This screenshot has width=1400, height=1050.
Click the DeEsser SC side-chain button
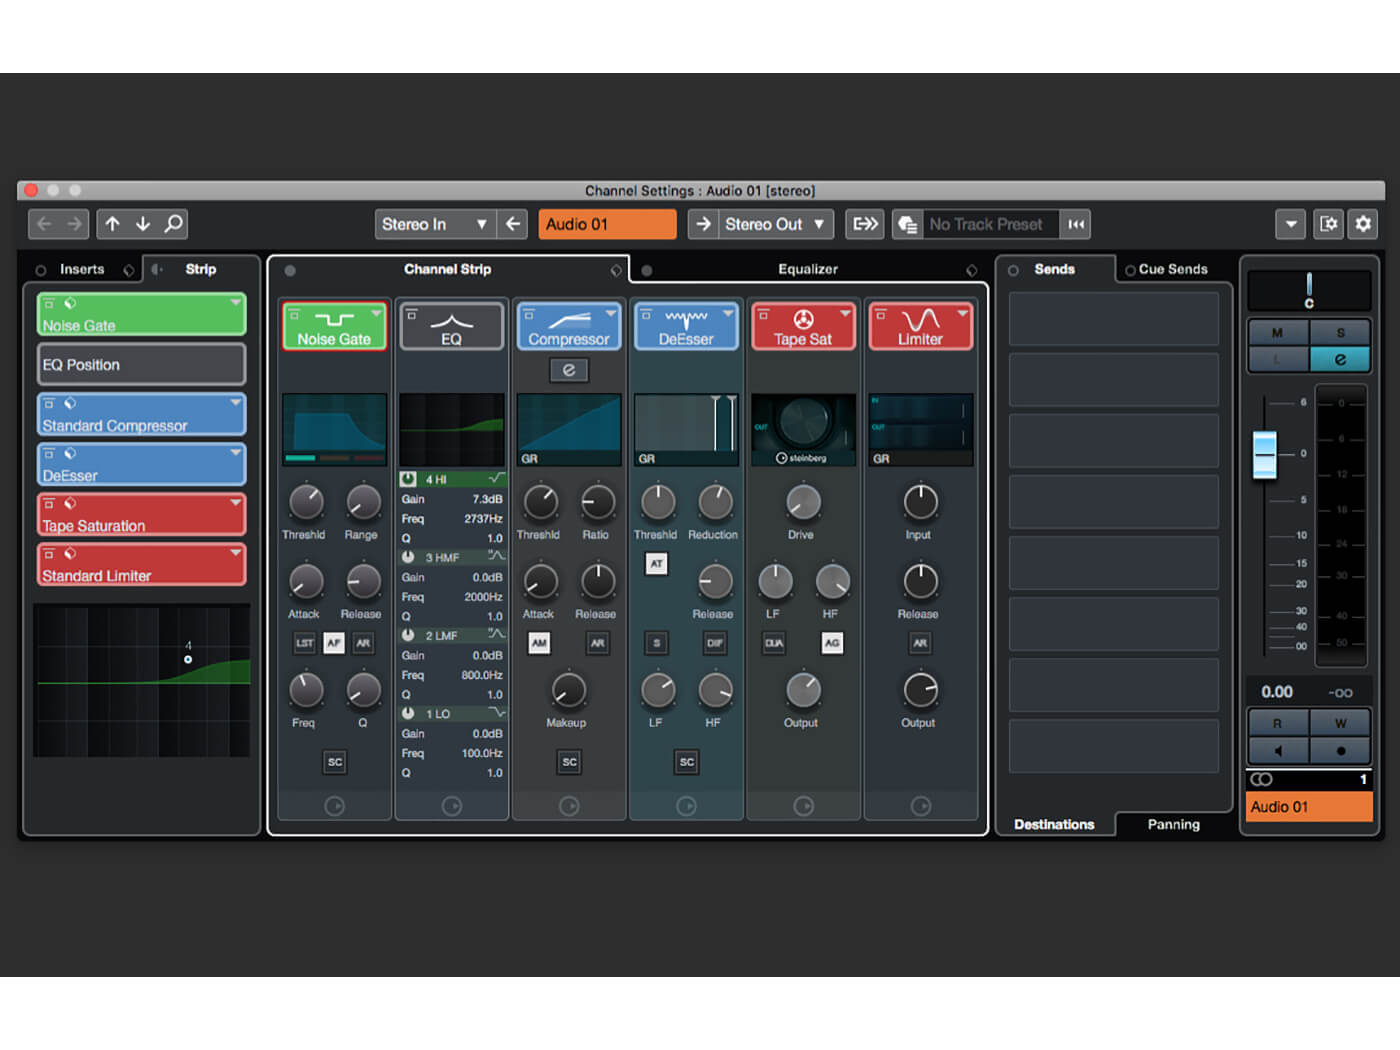coord(686,762)
